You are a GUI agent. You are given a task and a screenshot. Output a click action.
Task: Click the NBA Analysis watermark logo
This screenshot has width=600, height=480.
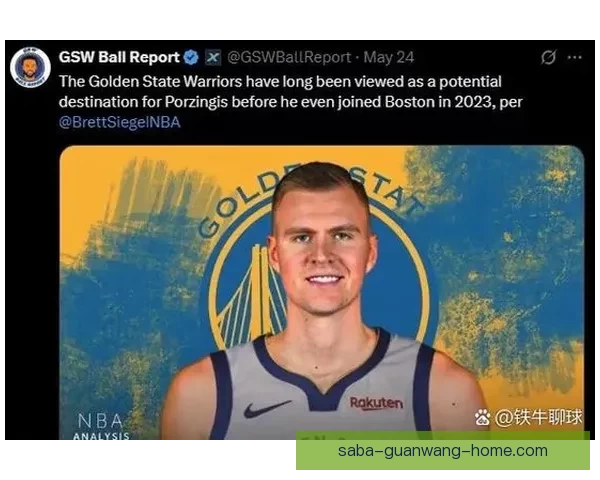(x=101, y=426)
